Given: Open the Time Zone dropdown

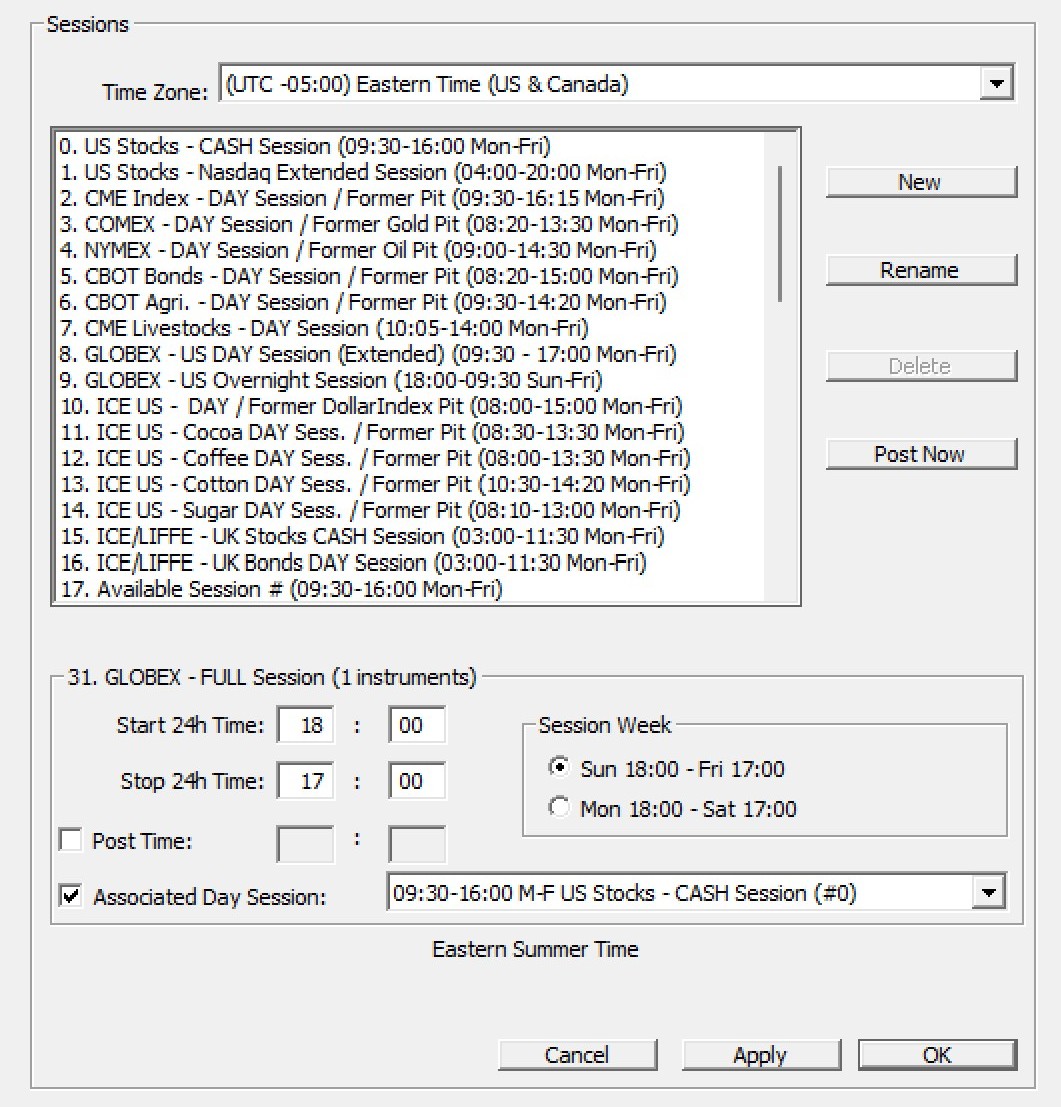Looking at the screenshot, I should pos(996,84).
